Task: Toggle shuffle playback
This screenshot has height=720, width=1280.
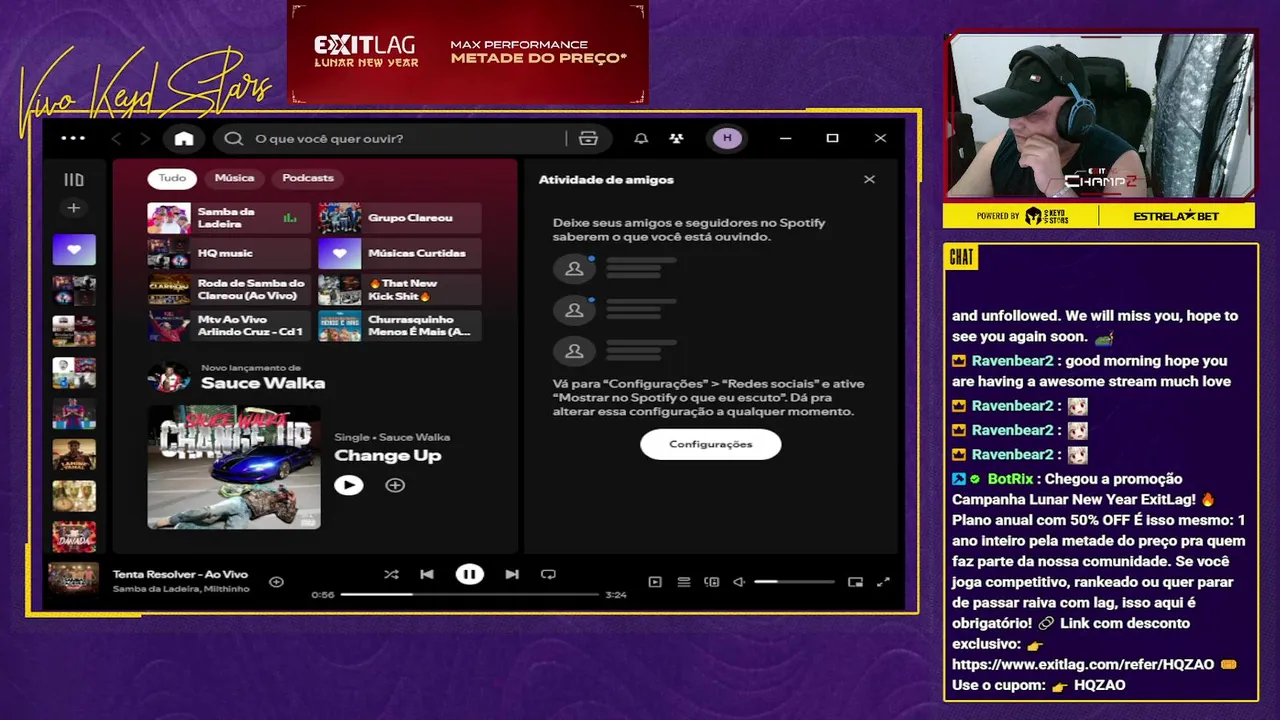Action: tap(391, 574)
